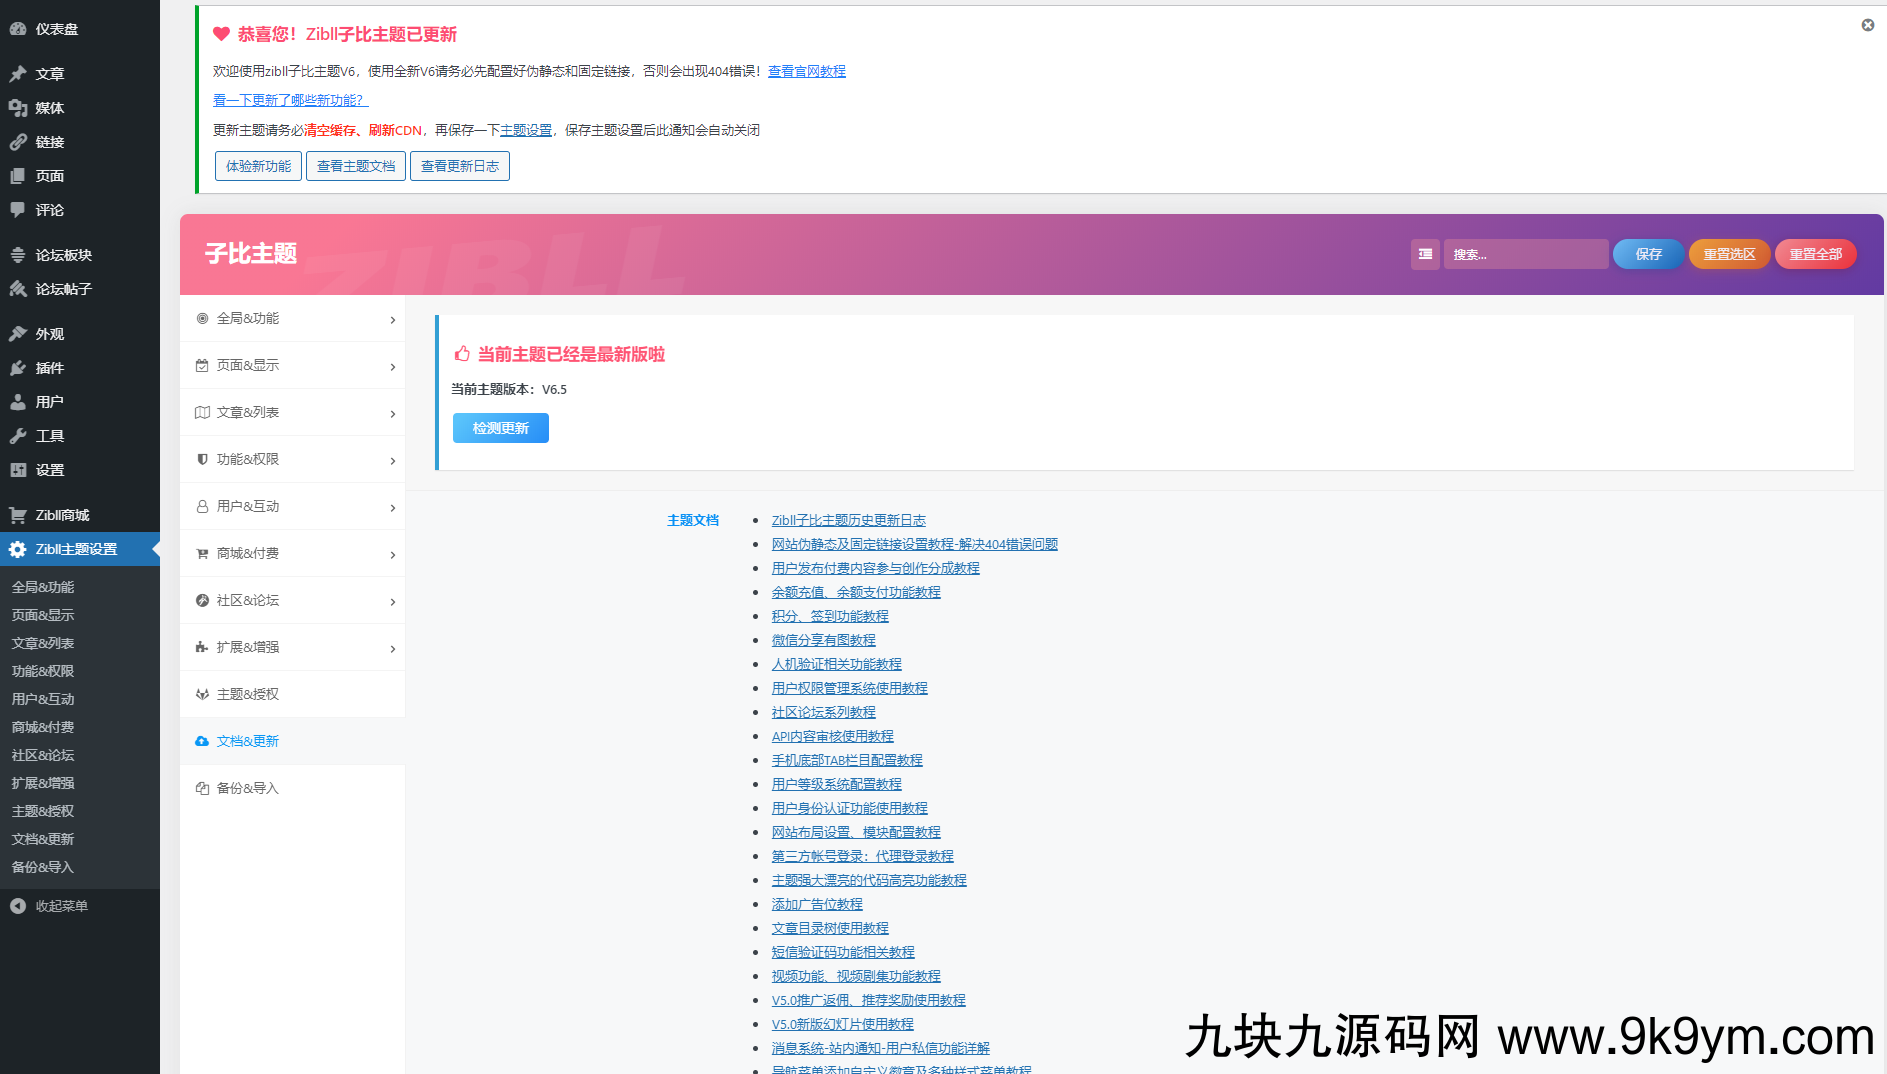
Task: Click the Zibll商城 shopping cart icon
Action: tap(18, 515)
